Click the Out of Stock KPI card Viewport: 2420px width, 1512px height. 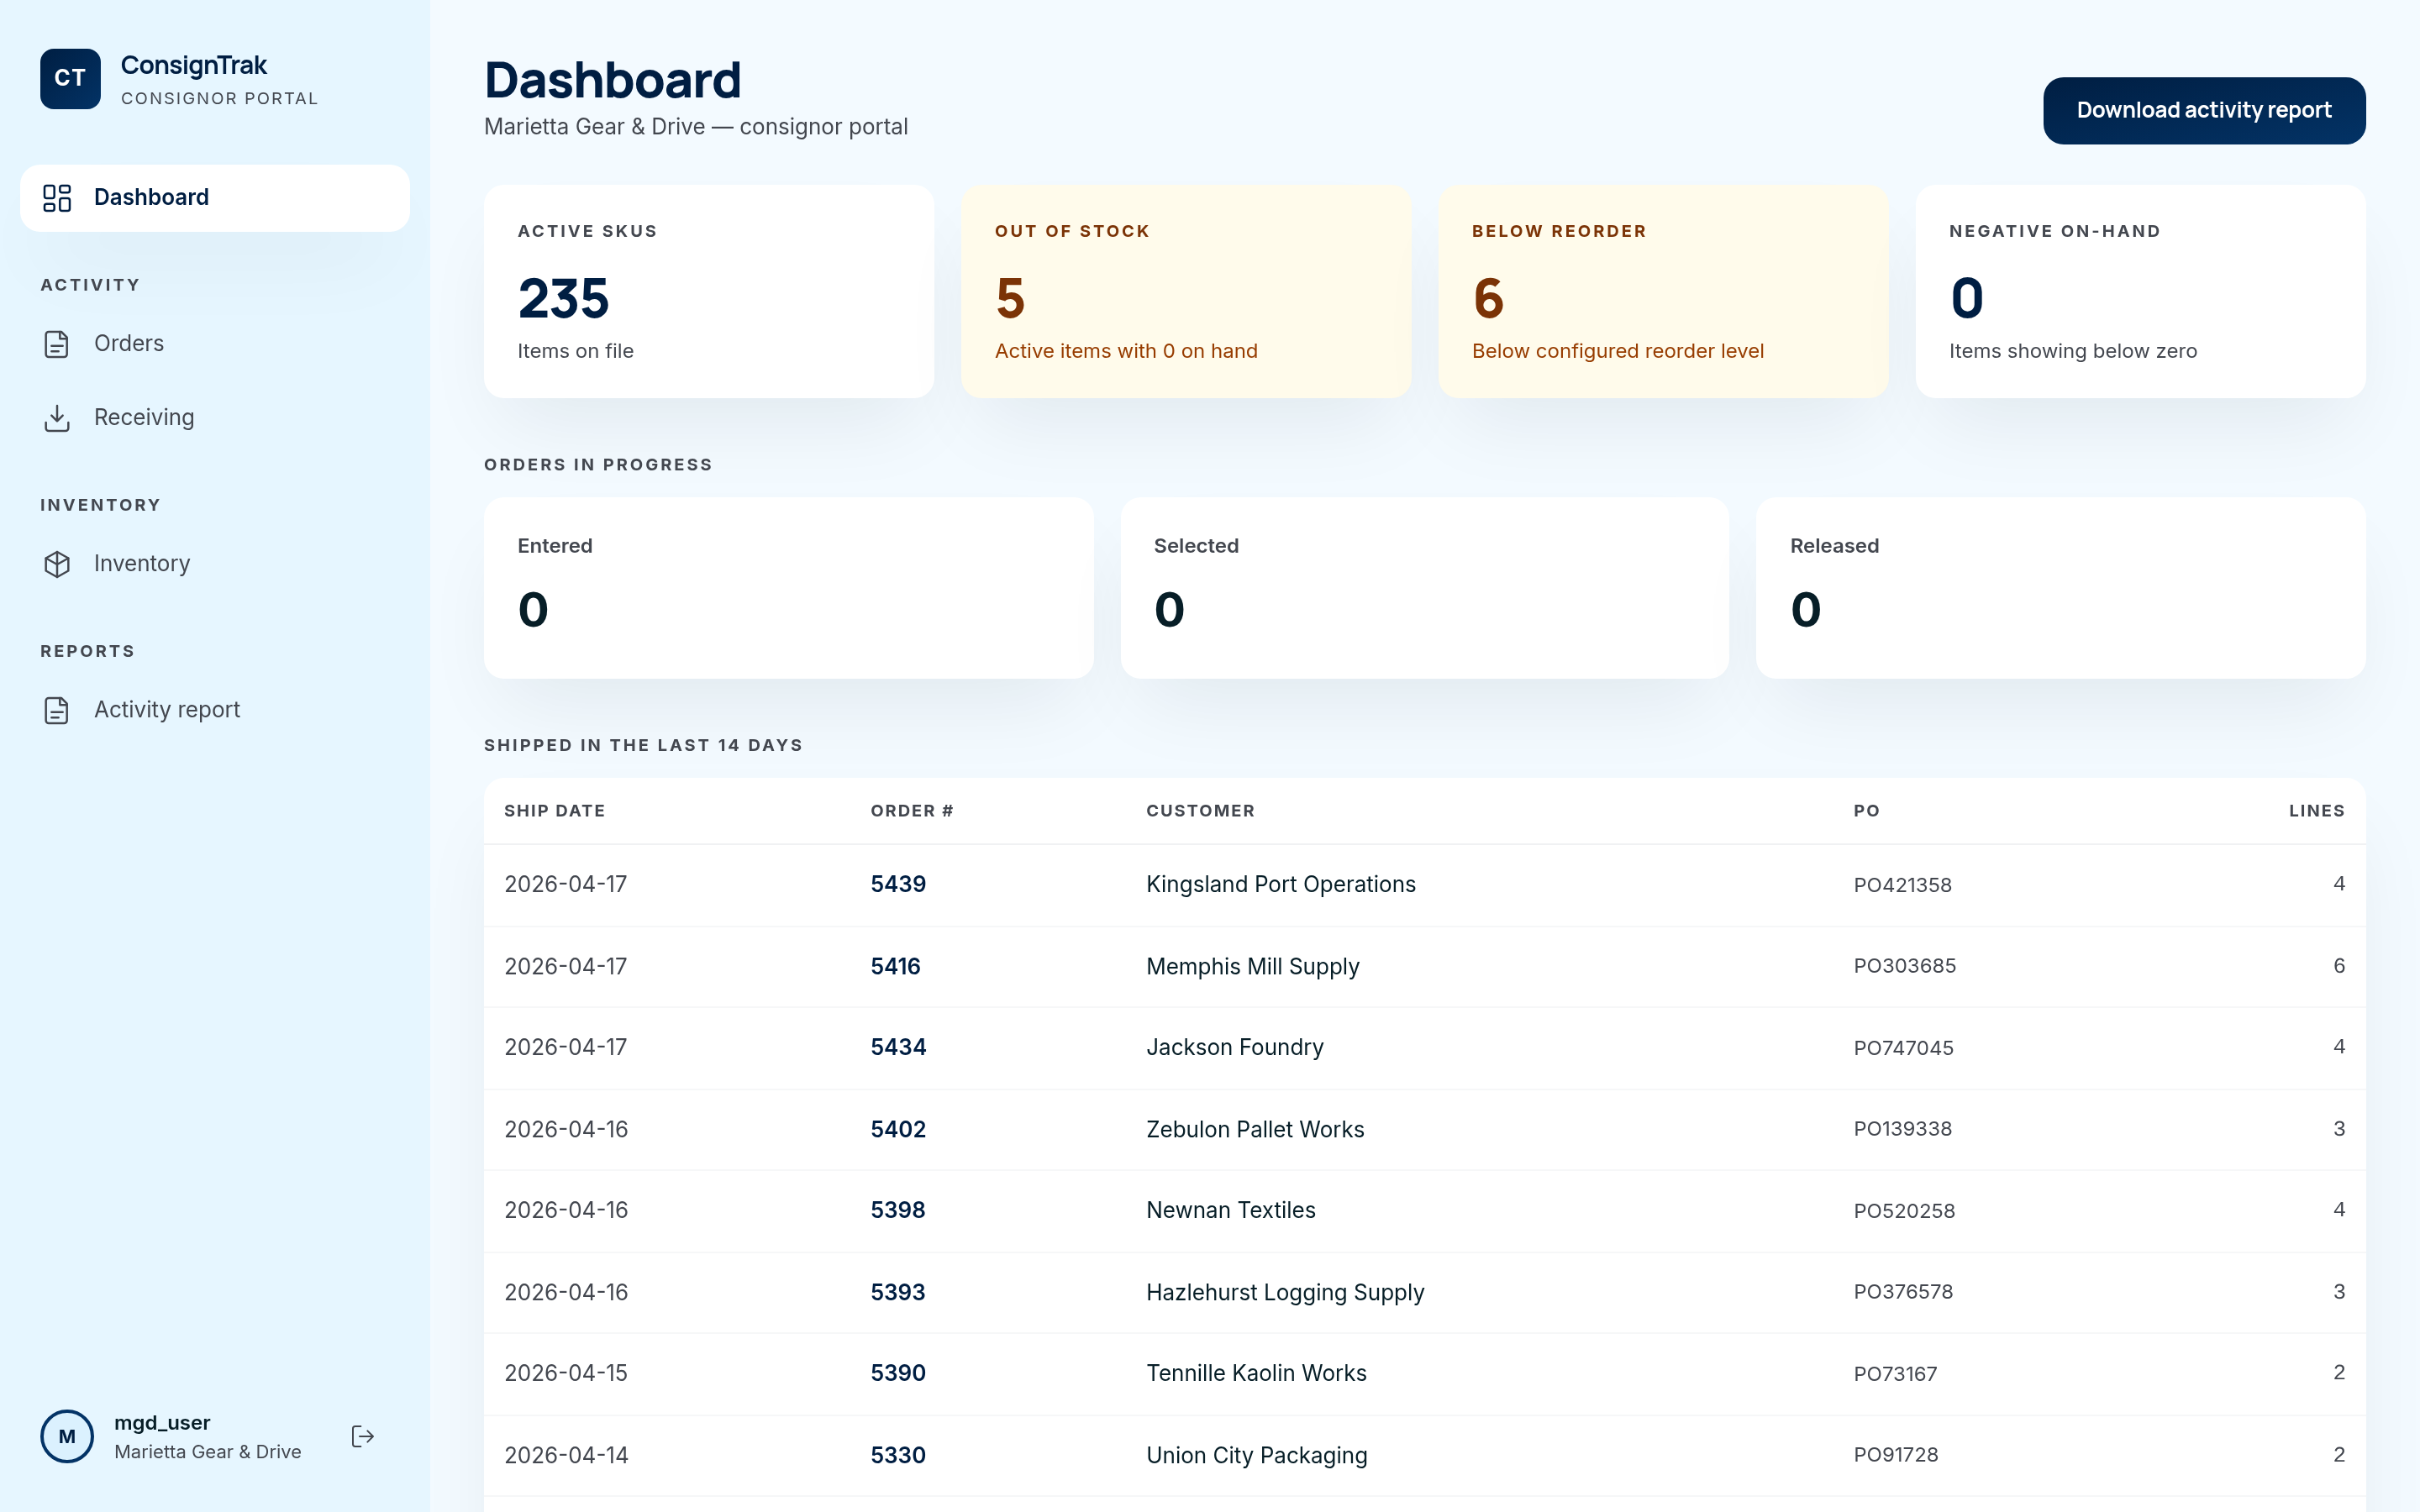pyautogui.click(x=1186, y=291)
